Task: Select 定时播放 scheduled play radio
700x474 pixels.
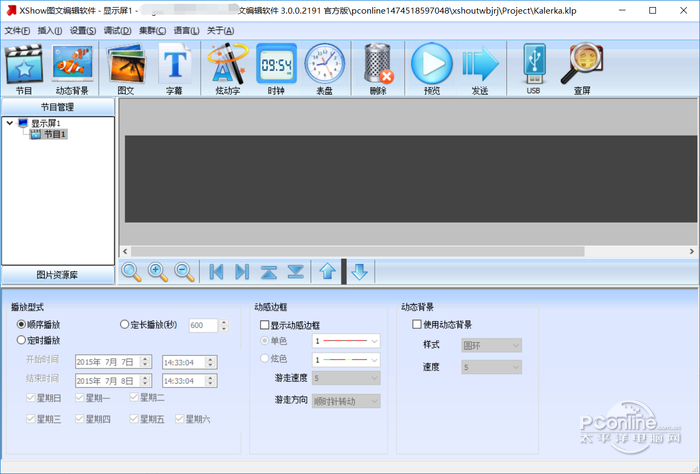Action: pos(21,340)
